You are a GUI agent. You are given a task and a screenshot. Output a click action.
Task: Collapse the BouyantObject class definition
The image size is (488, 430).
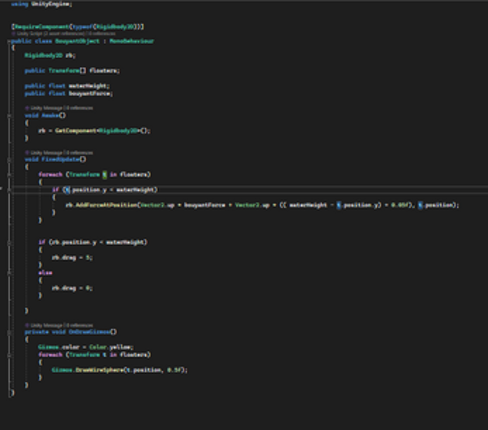9,41
